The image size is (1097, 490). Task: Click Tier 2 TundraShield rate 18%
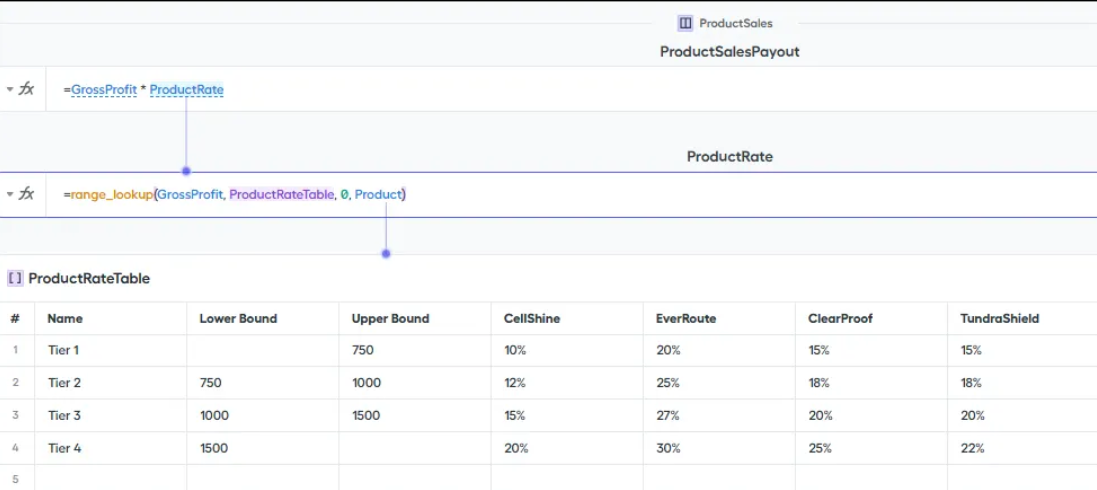[1022, 383]
